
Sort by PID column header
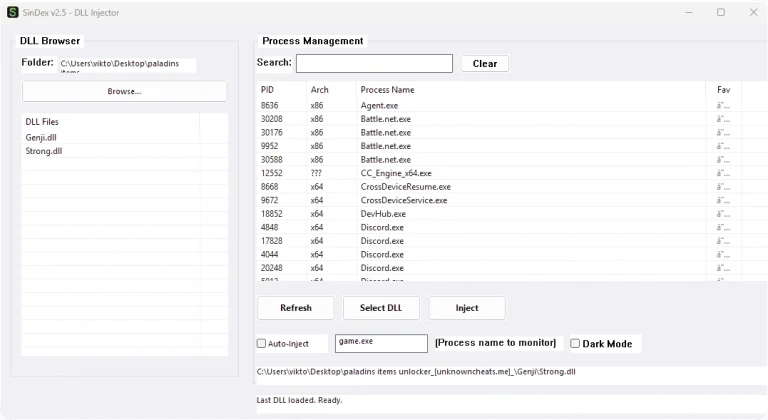pyautogui.click(x=281, y=90)
